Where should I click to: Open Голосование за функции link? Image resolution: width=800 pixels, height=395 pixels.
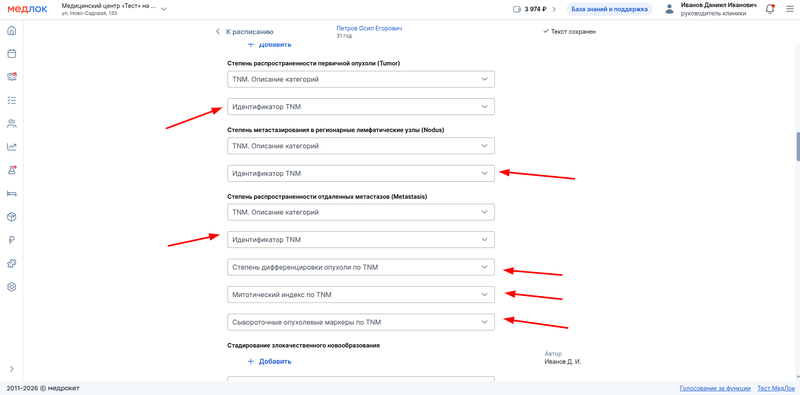click(715, 388)
